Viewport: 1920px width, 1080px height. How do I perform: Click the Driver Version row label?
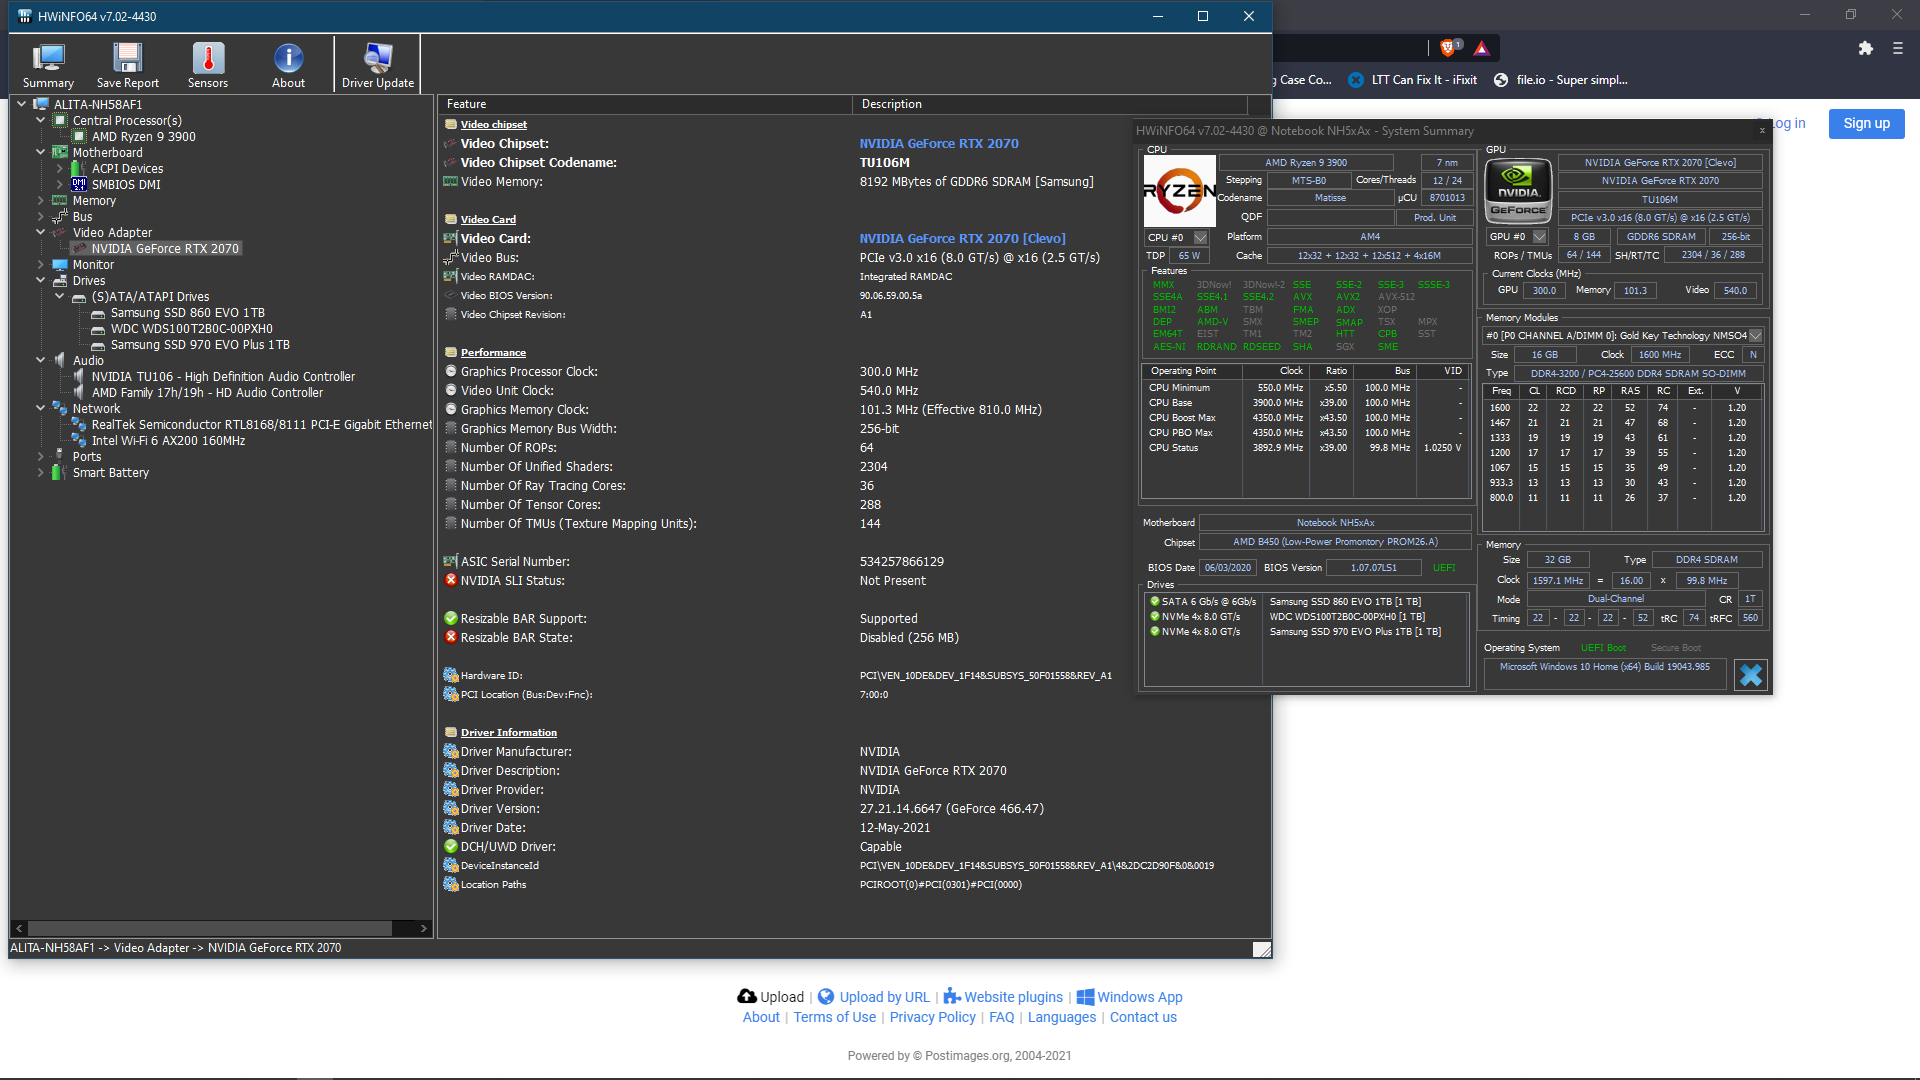(x=500, y=808)
